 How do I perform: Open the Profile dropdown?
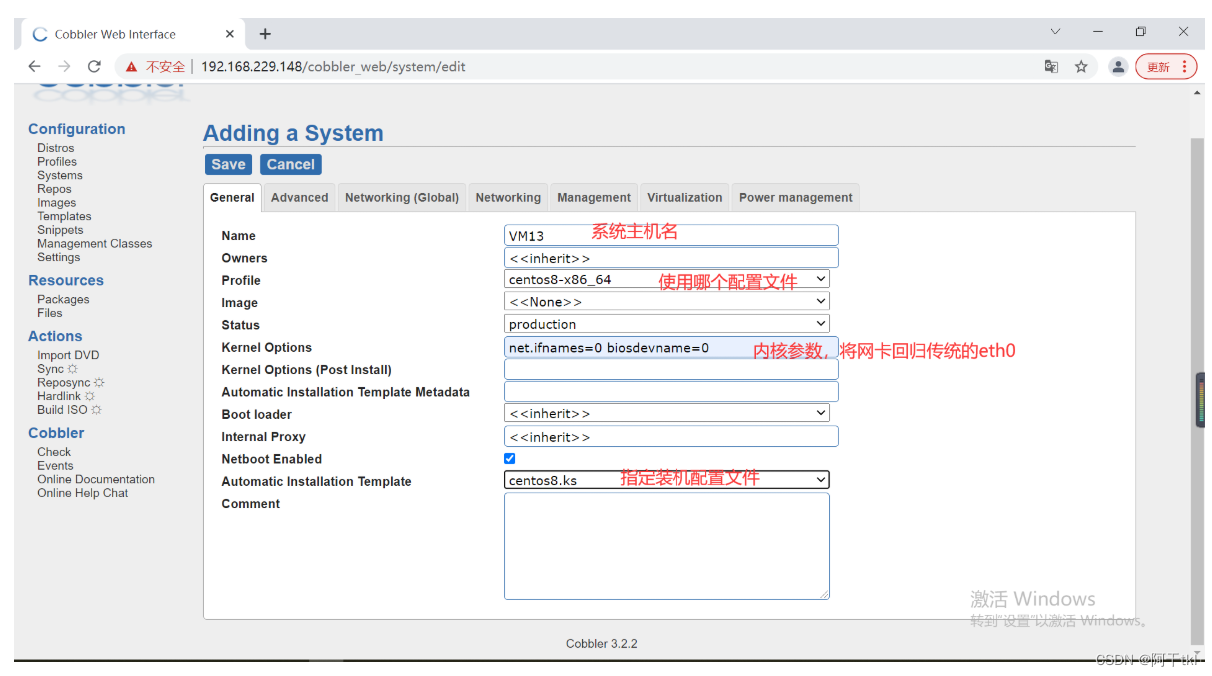[x=667, y=280]
